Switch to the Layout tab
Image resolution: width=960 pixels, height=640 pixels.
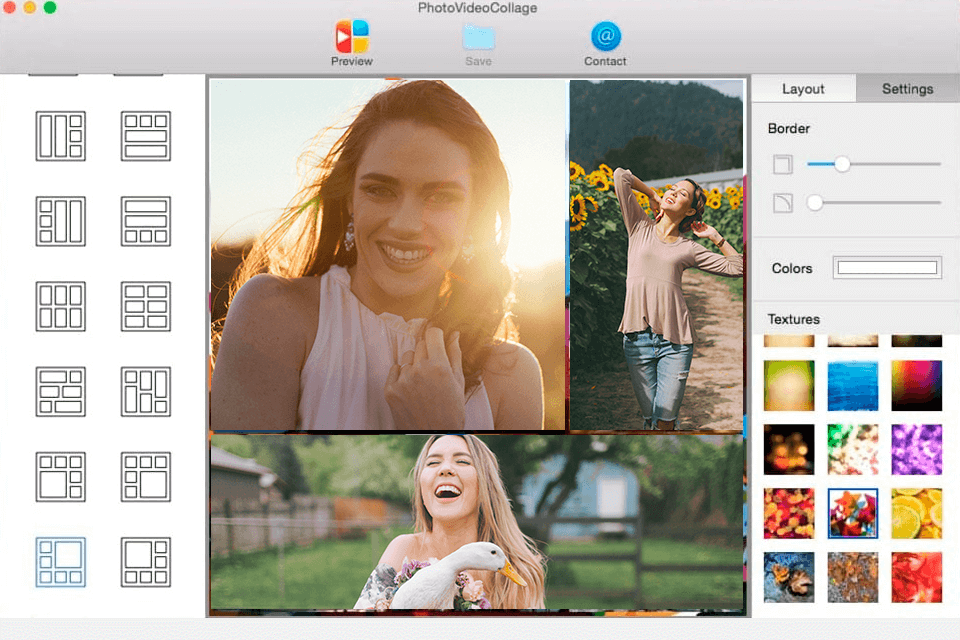[x=803, y=88]
